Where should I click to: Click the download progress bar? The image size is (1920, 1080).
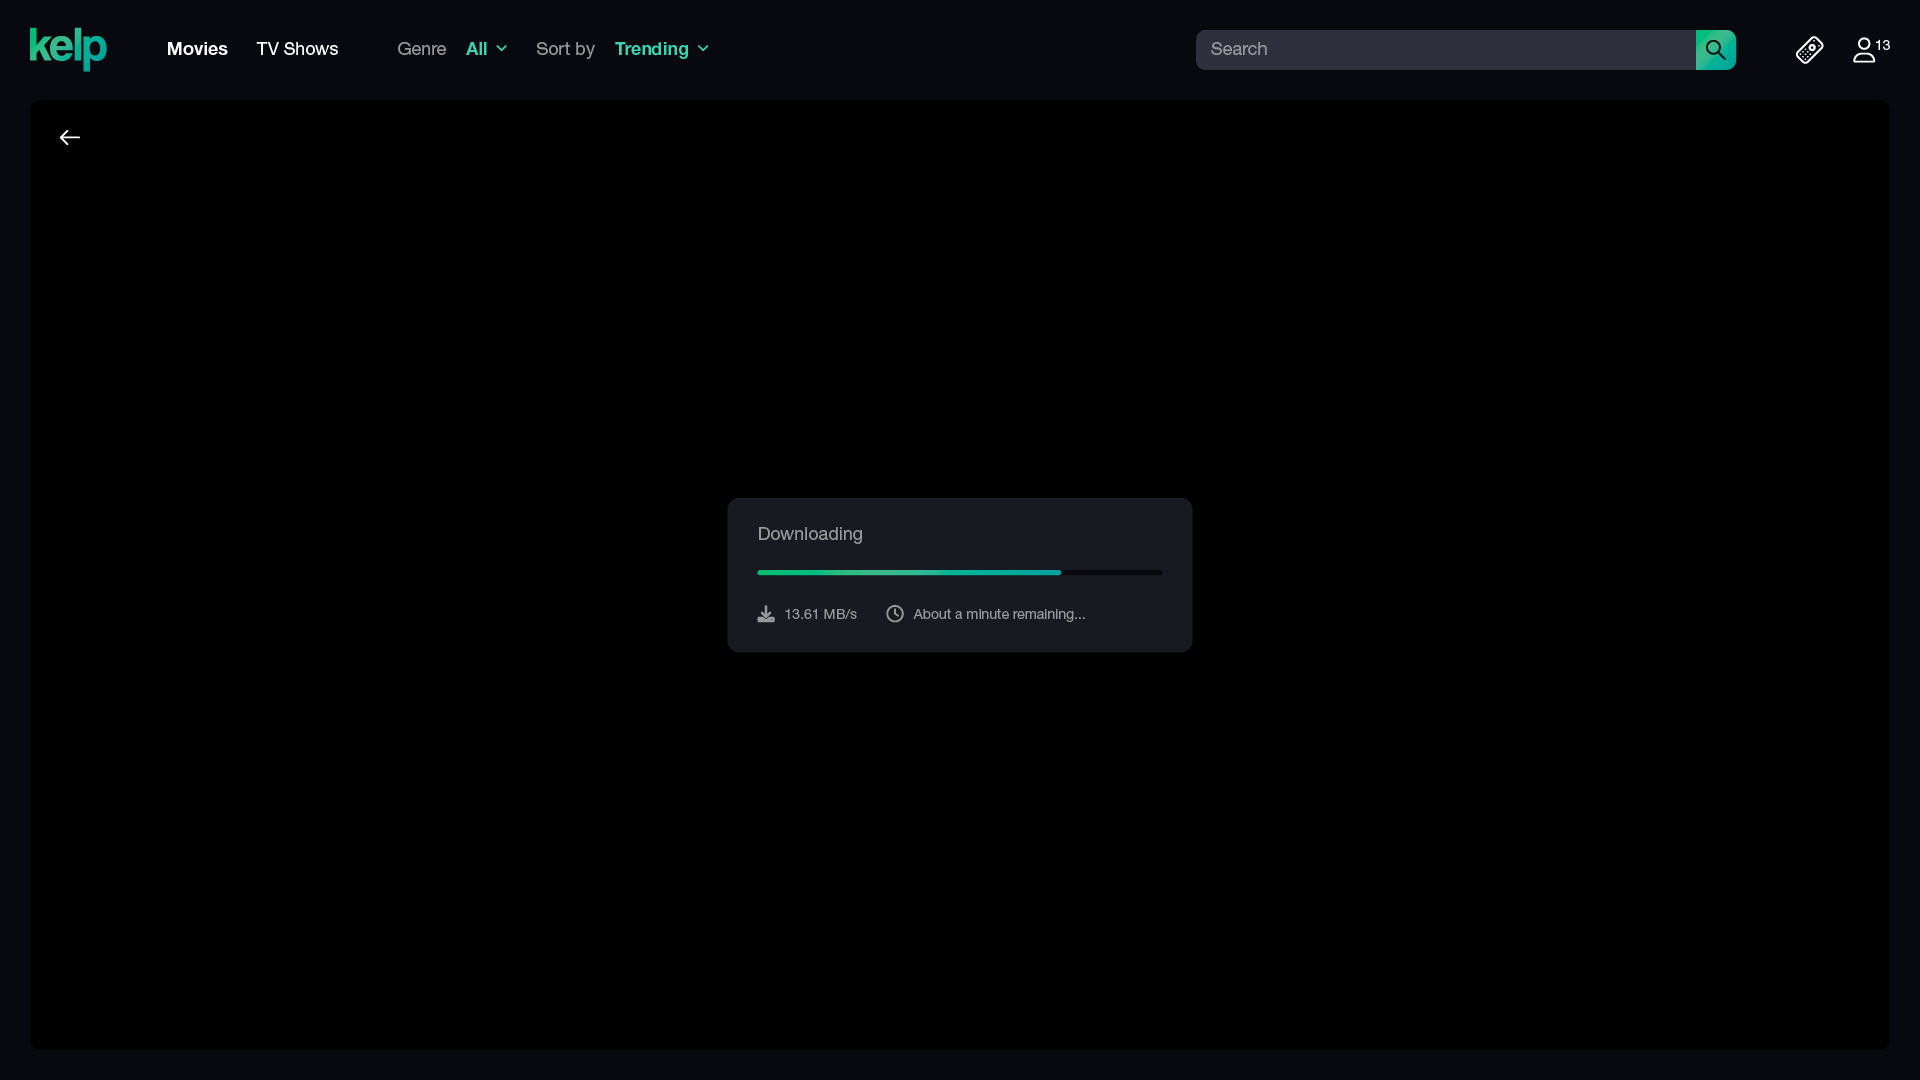coord(959,572)
